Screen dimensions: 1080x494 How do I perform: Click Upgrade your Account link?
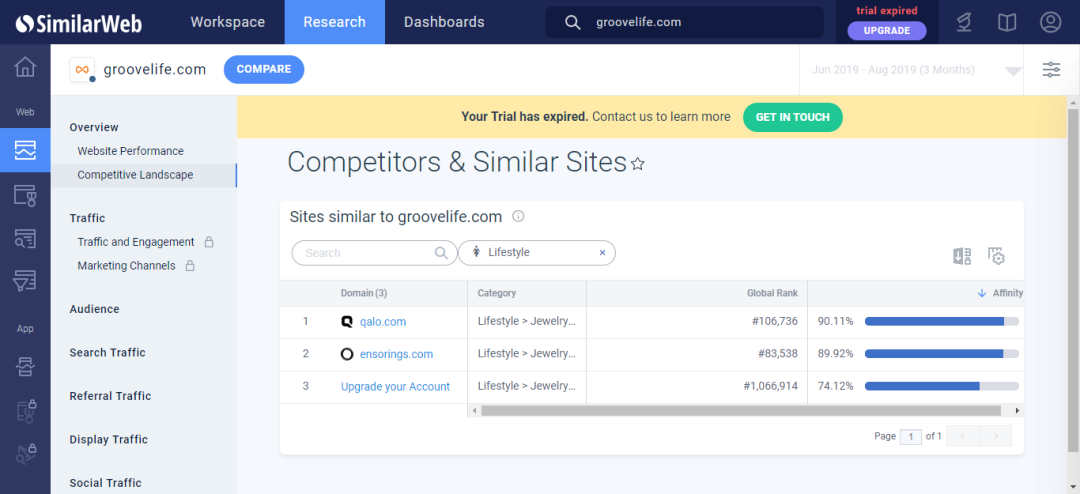[x=395, y=387]
